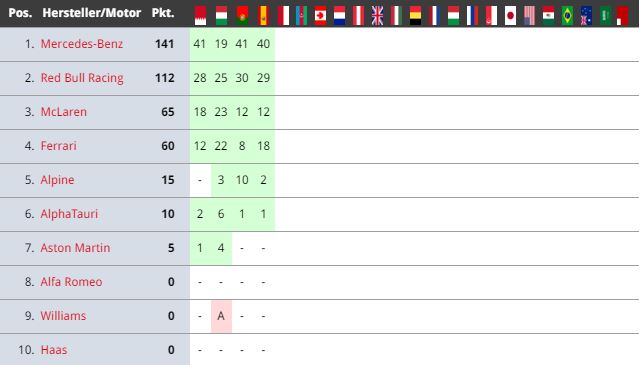Click the Bahrain flag column header
640x365 pixels.
(x=200, y=16)
